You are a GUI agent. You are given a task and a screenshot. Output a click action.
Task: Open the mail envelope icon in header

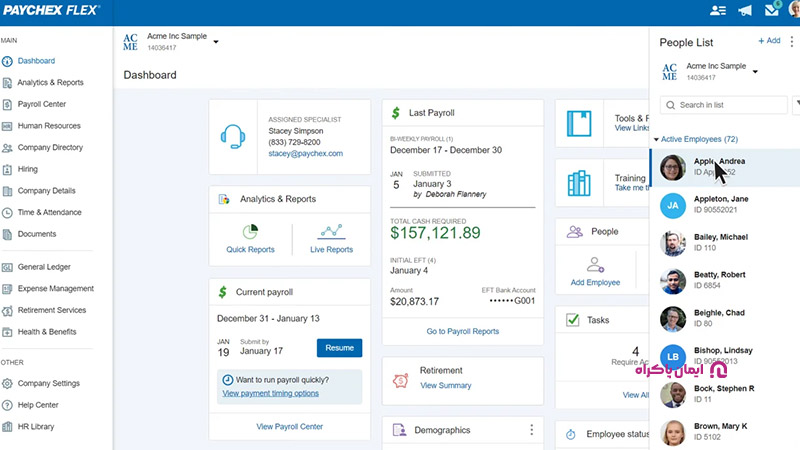click(772, 10)
